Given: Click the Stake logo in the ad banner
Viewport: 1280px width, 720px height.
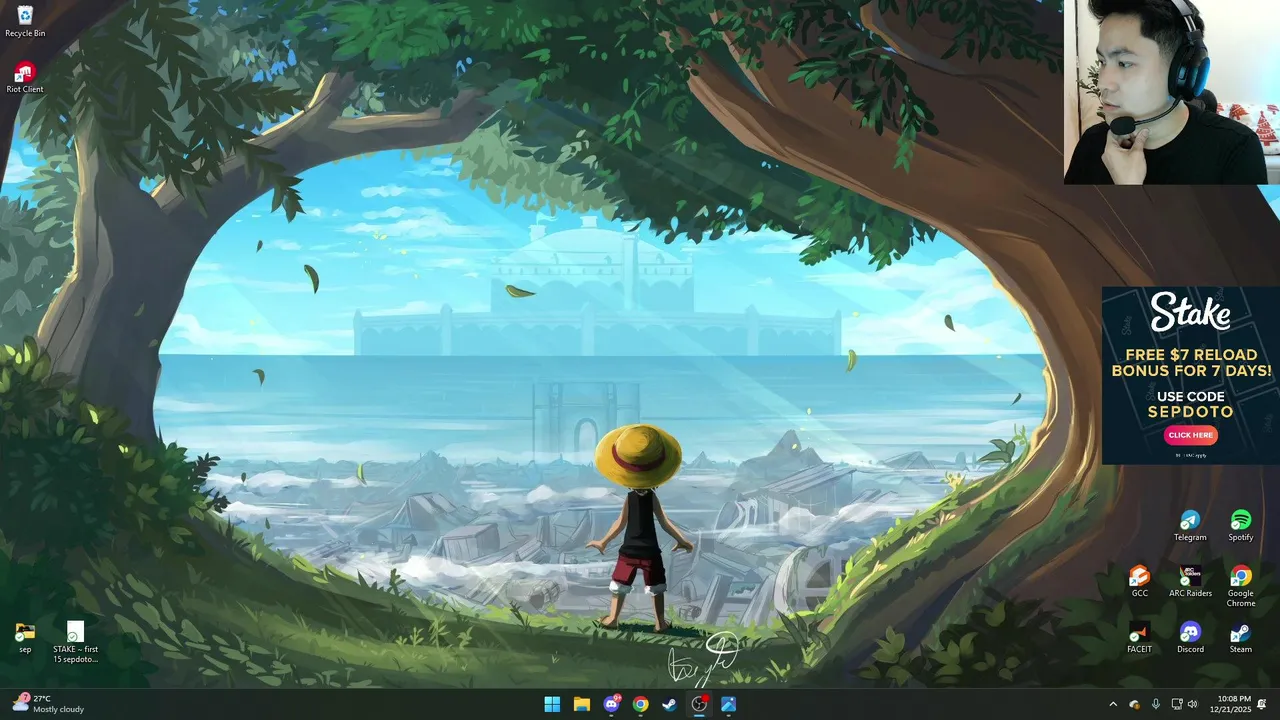Looking at the screenshot, I should pos(1190,313).
